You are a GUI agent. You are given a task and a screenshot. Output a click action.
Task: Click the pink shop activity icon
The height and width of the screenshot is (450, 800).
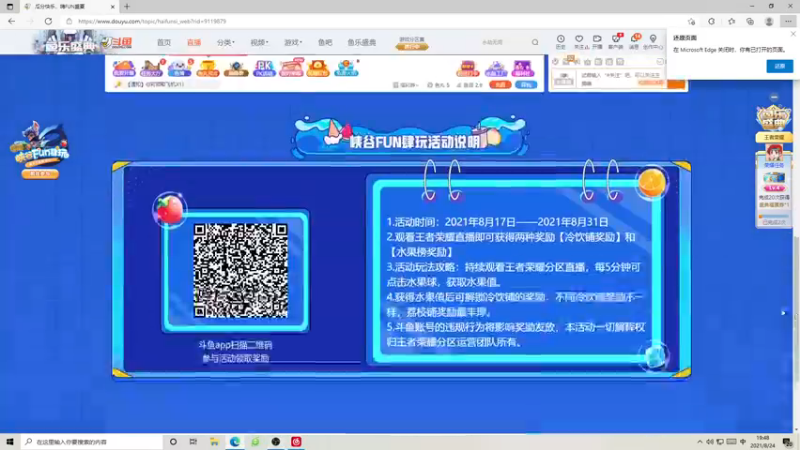(x=291, y=68)
